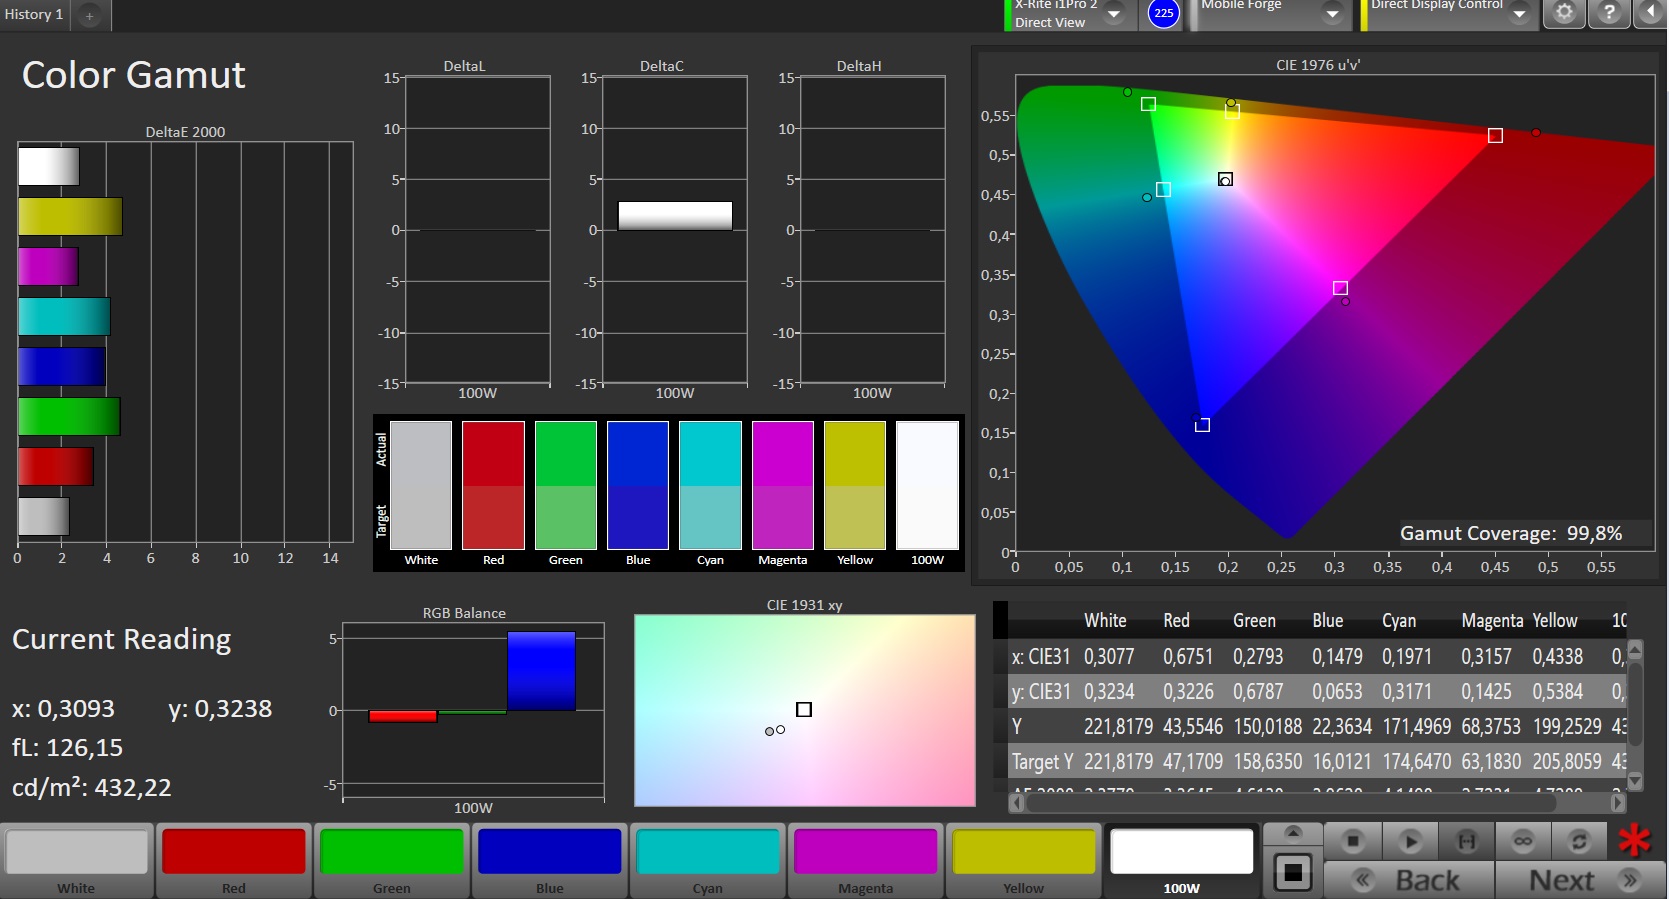1669x899 pixels.
Task: Add new history tab with plus
Action: 89,15
